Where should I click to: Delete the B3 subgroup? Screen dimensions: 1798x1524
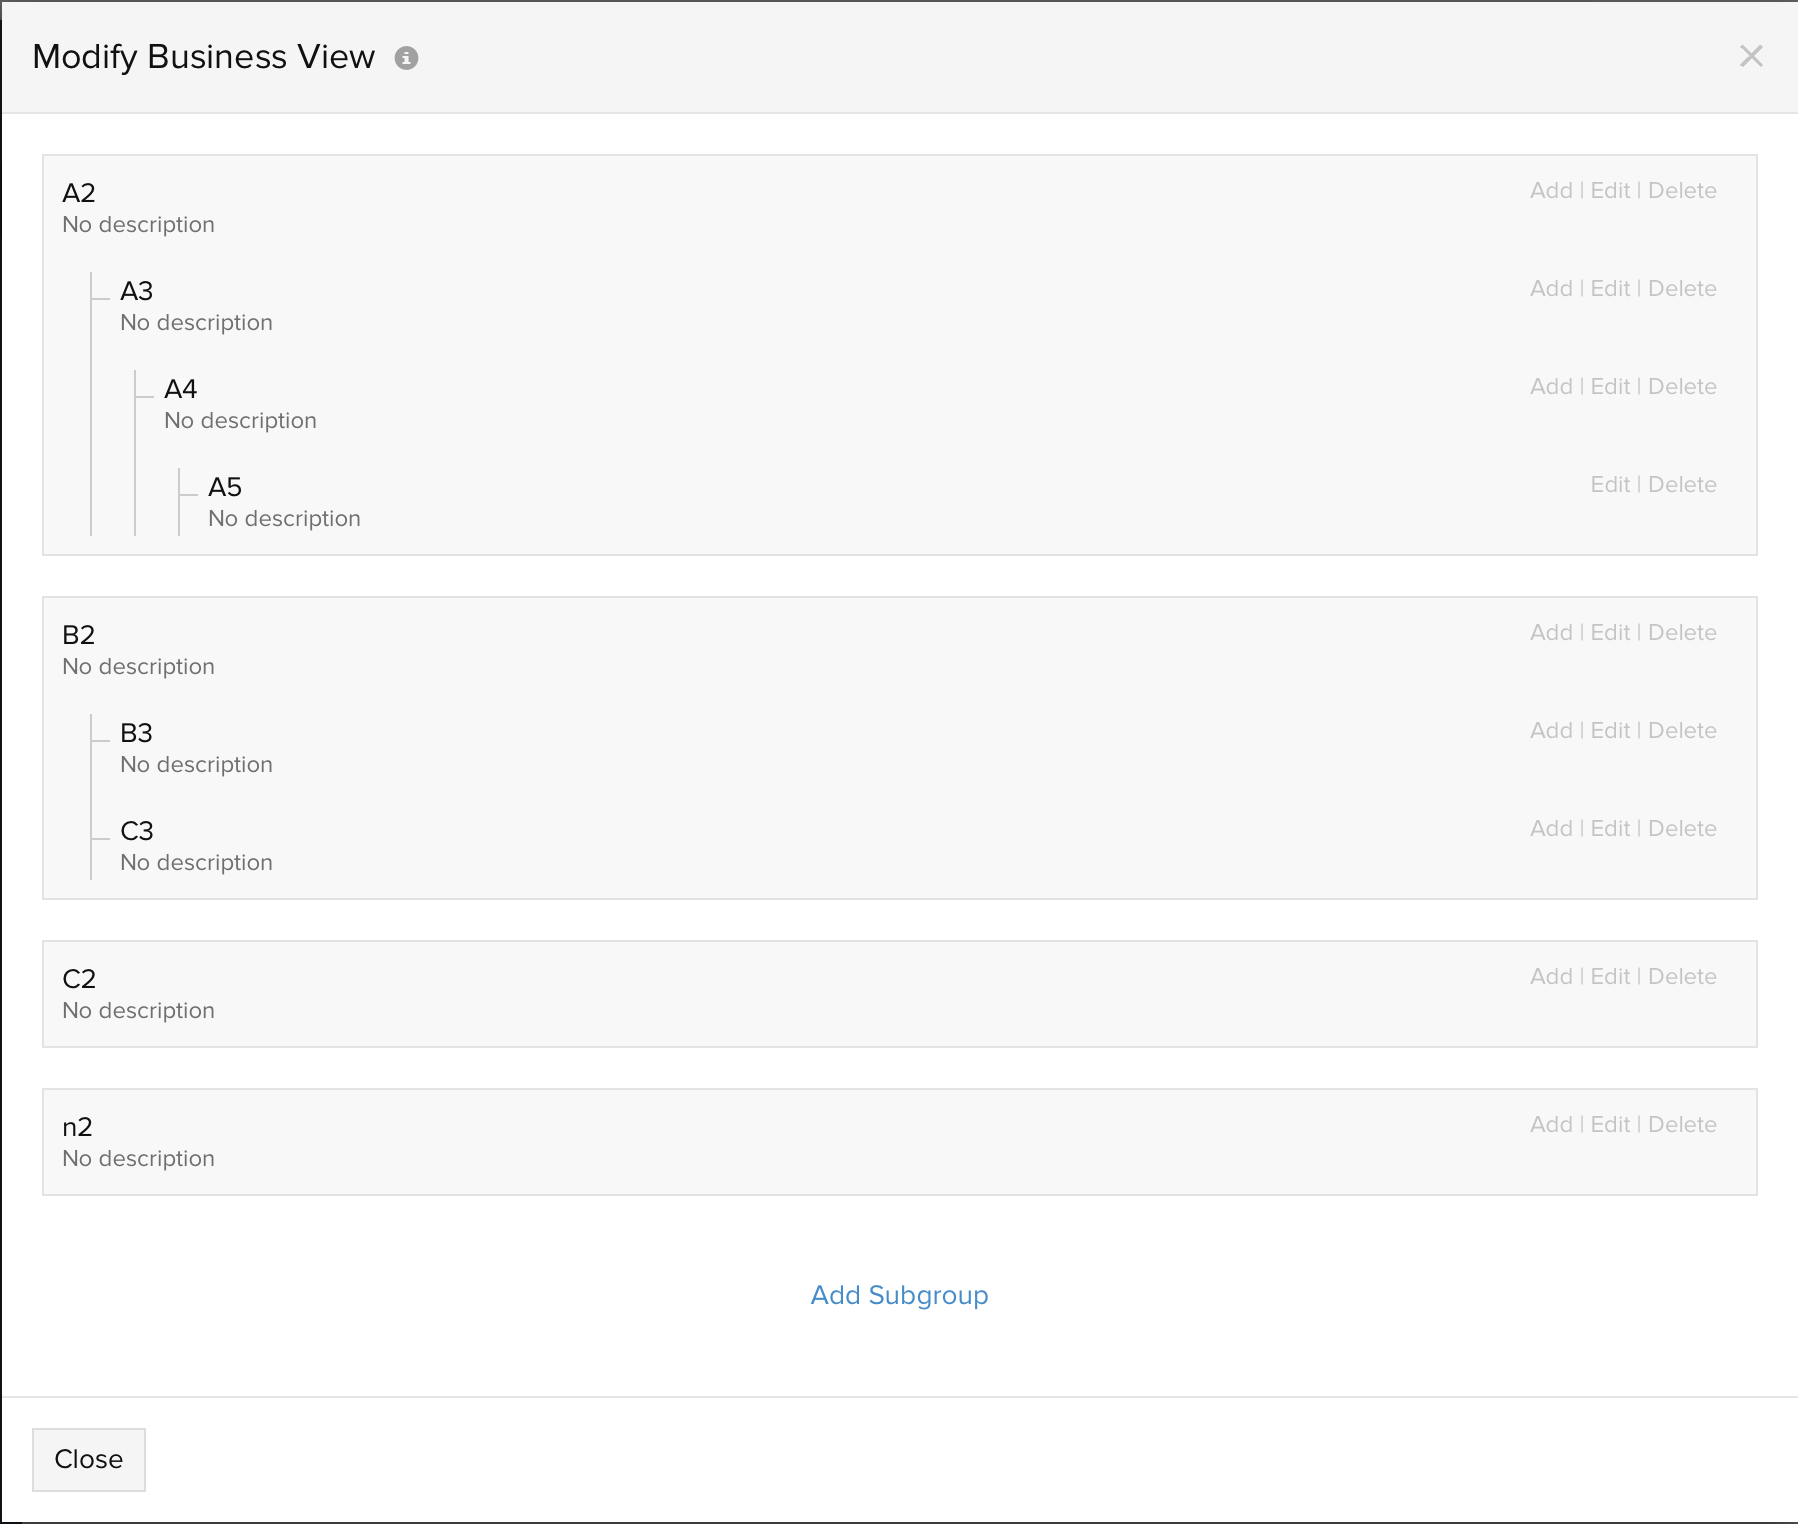[1682, 731]
